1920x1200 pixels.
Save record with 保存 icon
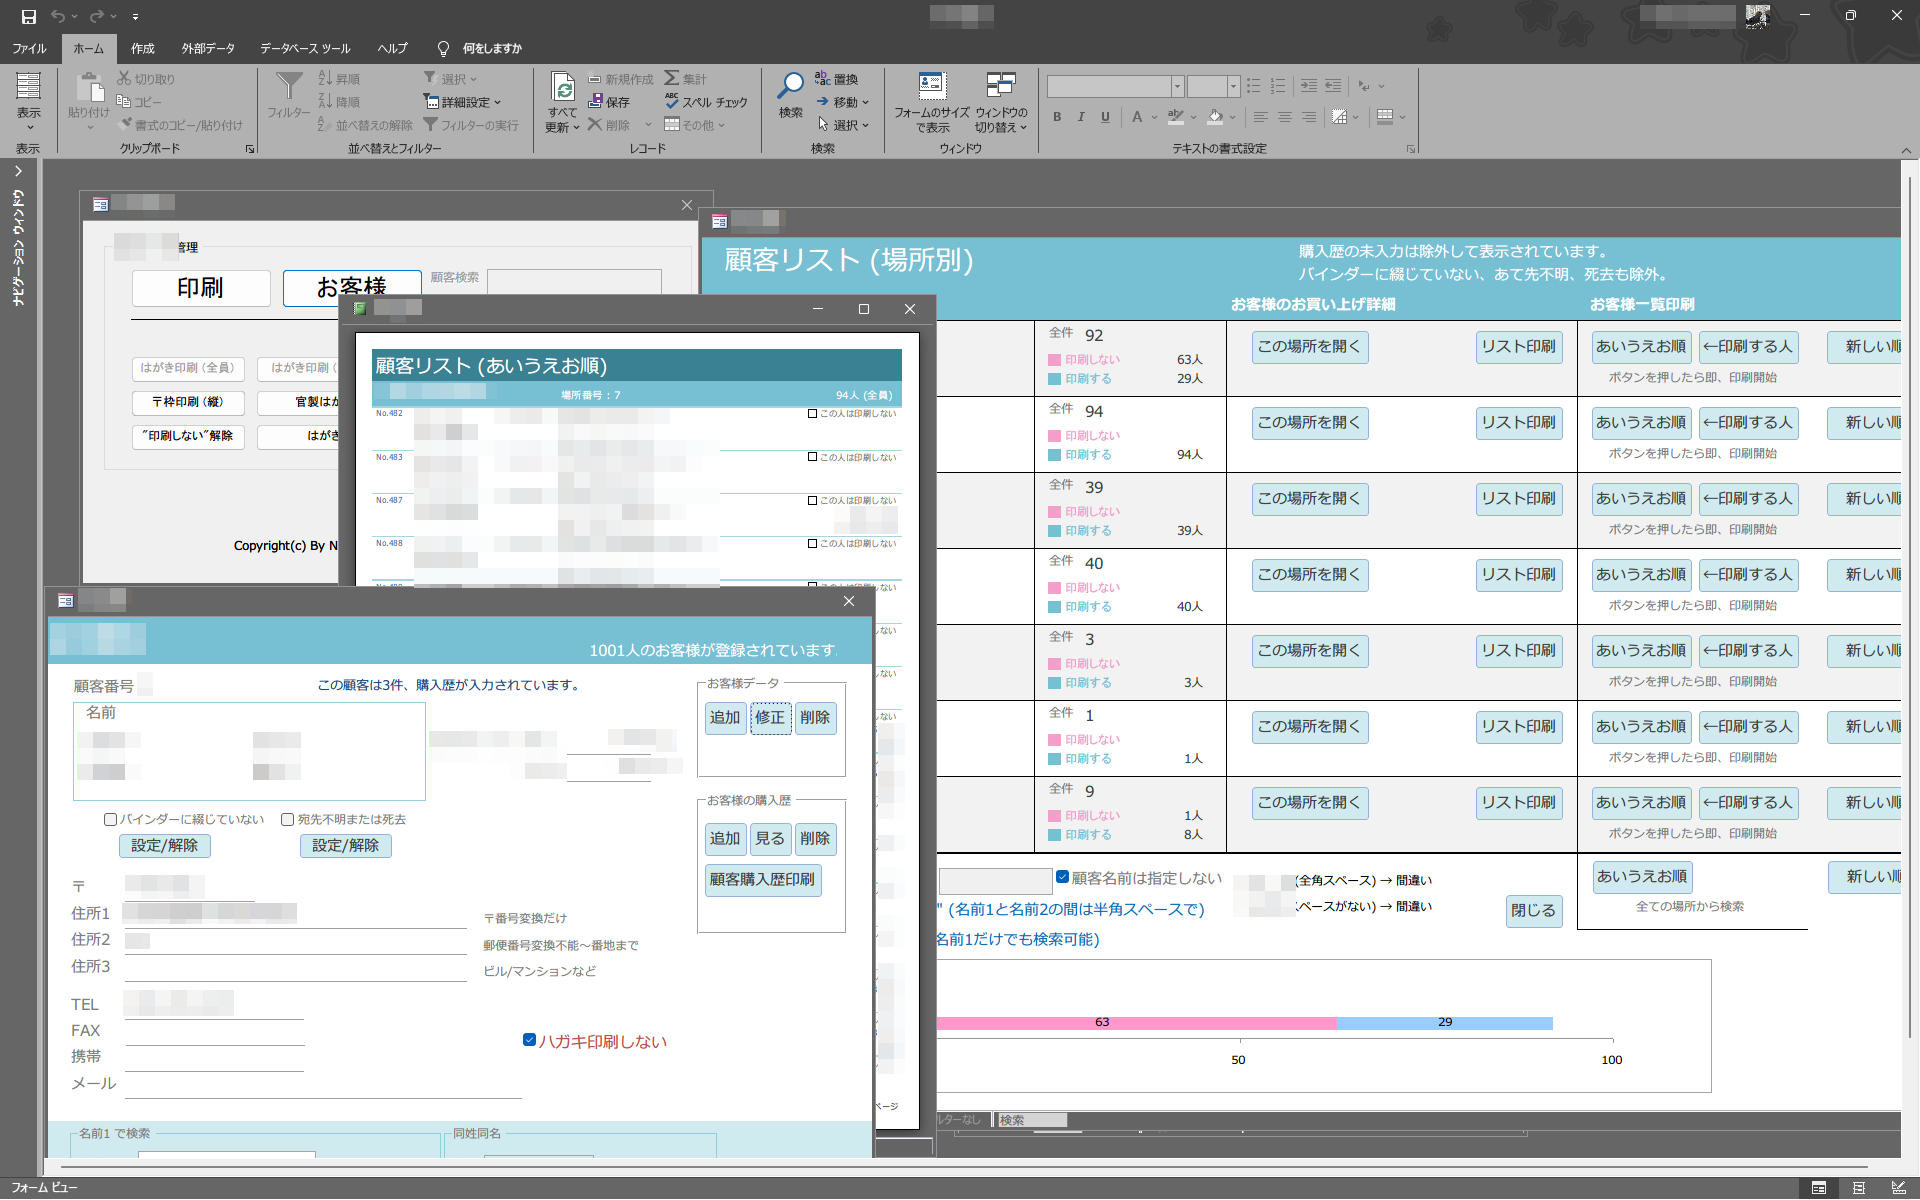[609, 102]
